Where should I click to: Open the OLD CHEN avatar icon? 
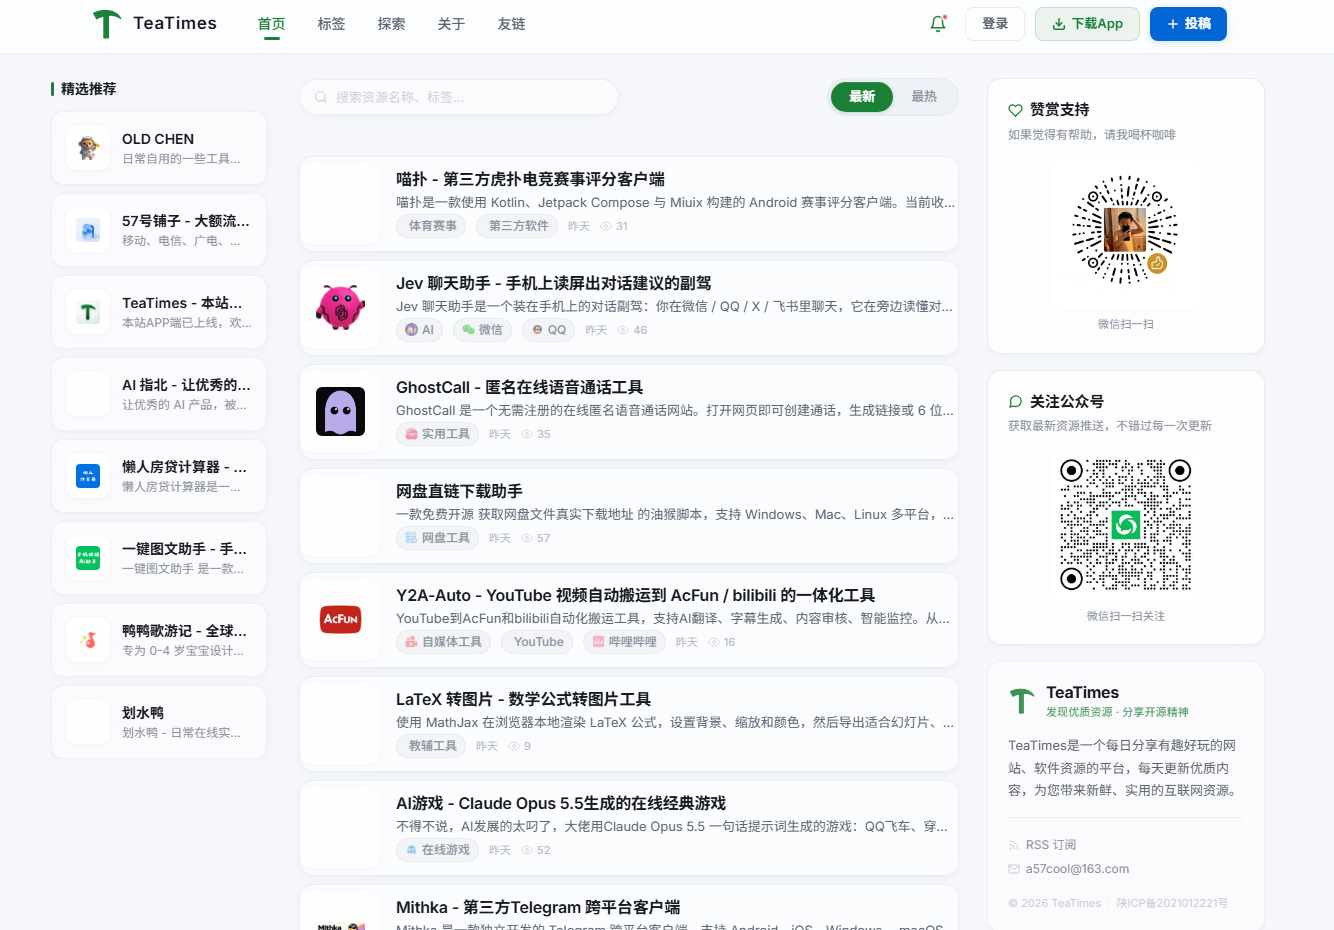tap(88, 148)
